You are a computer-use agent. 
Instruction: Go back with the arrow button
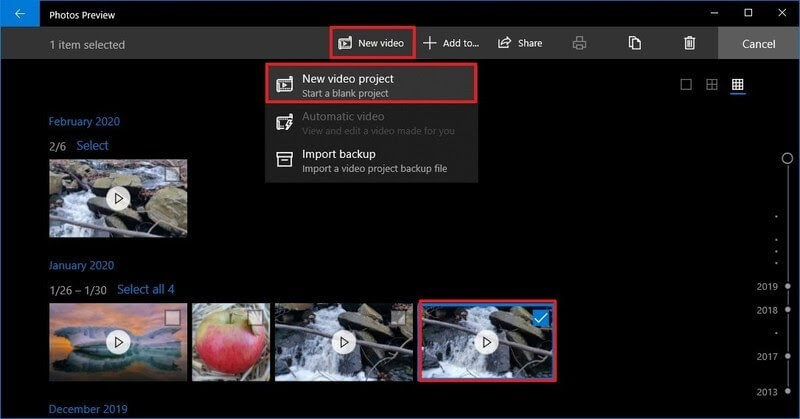tap(20, 14)
